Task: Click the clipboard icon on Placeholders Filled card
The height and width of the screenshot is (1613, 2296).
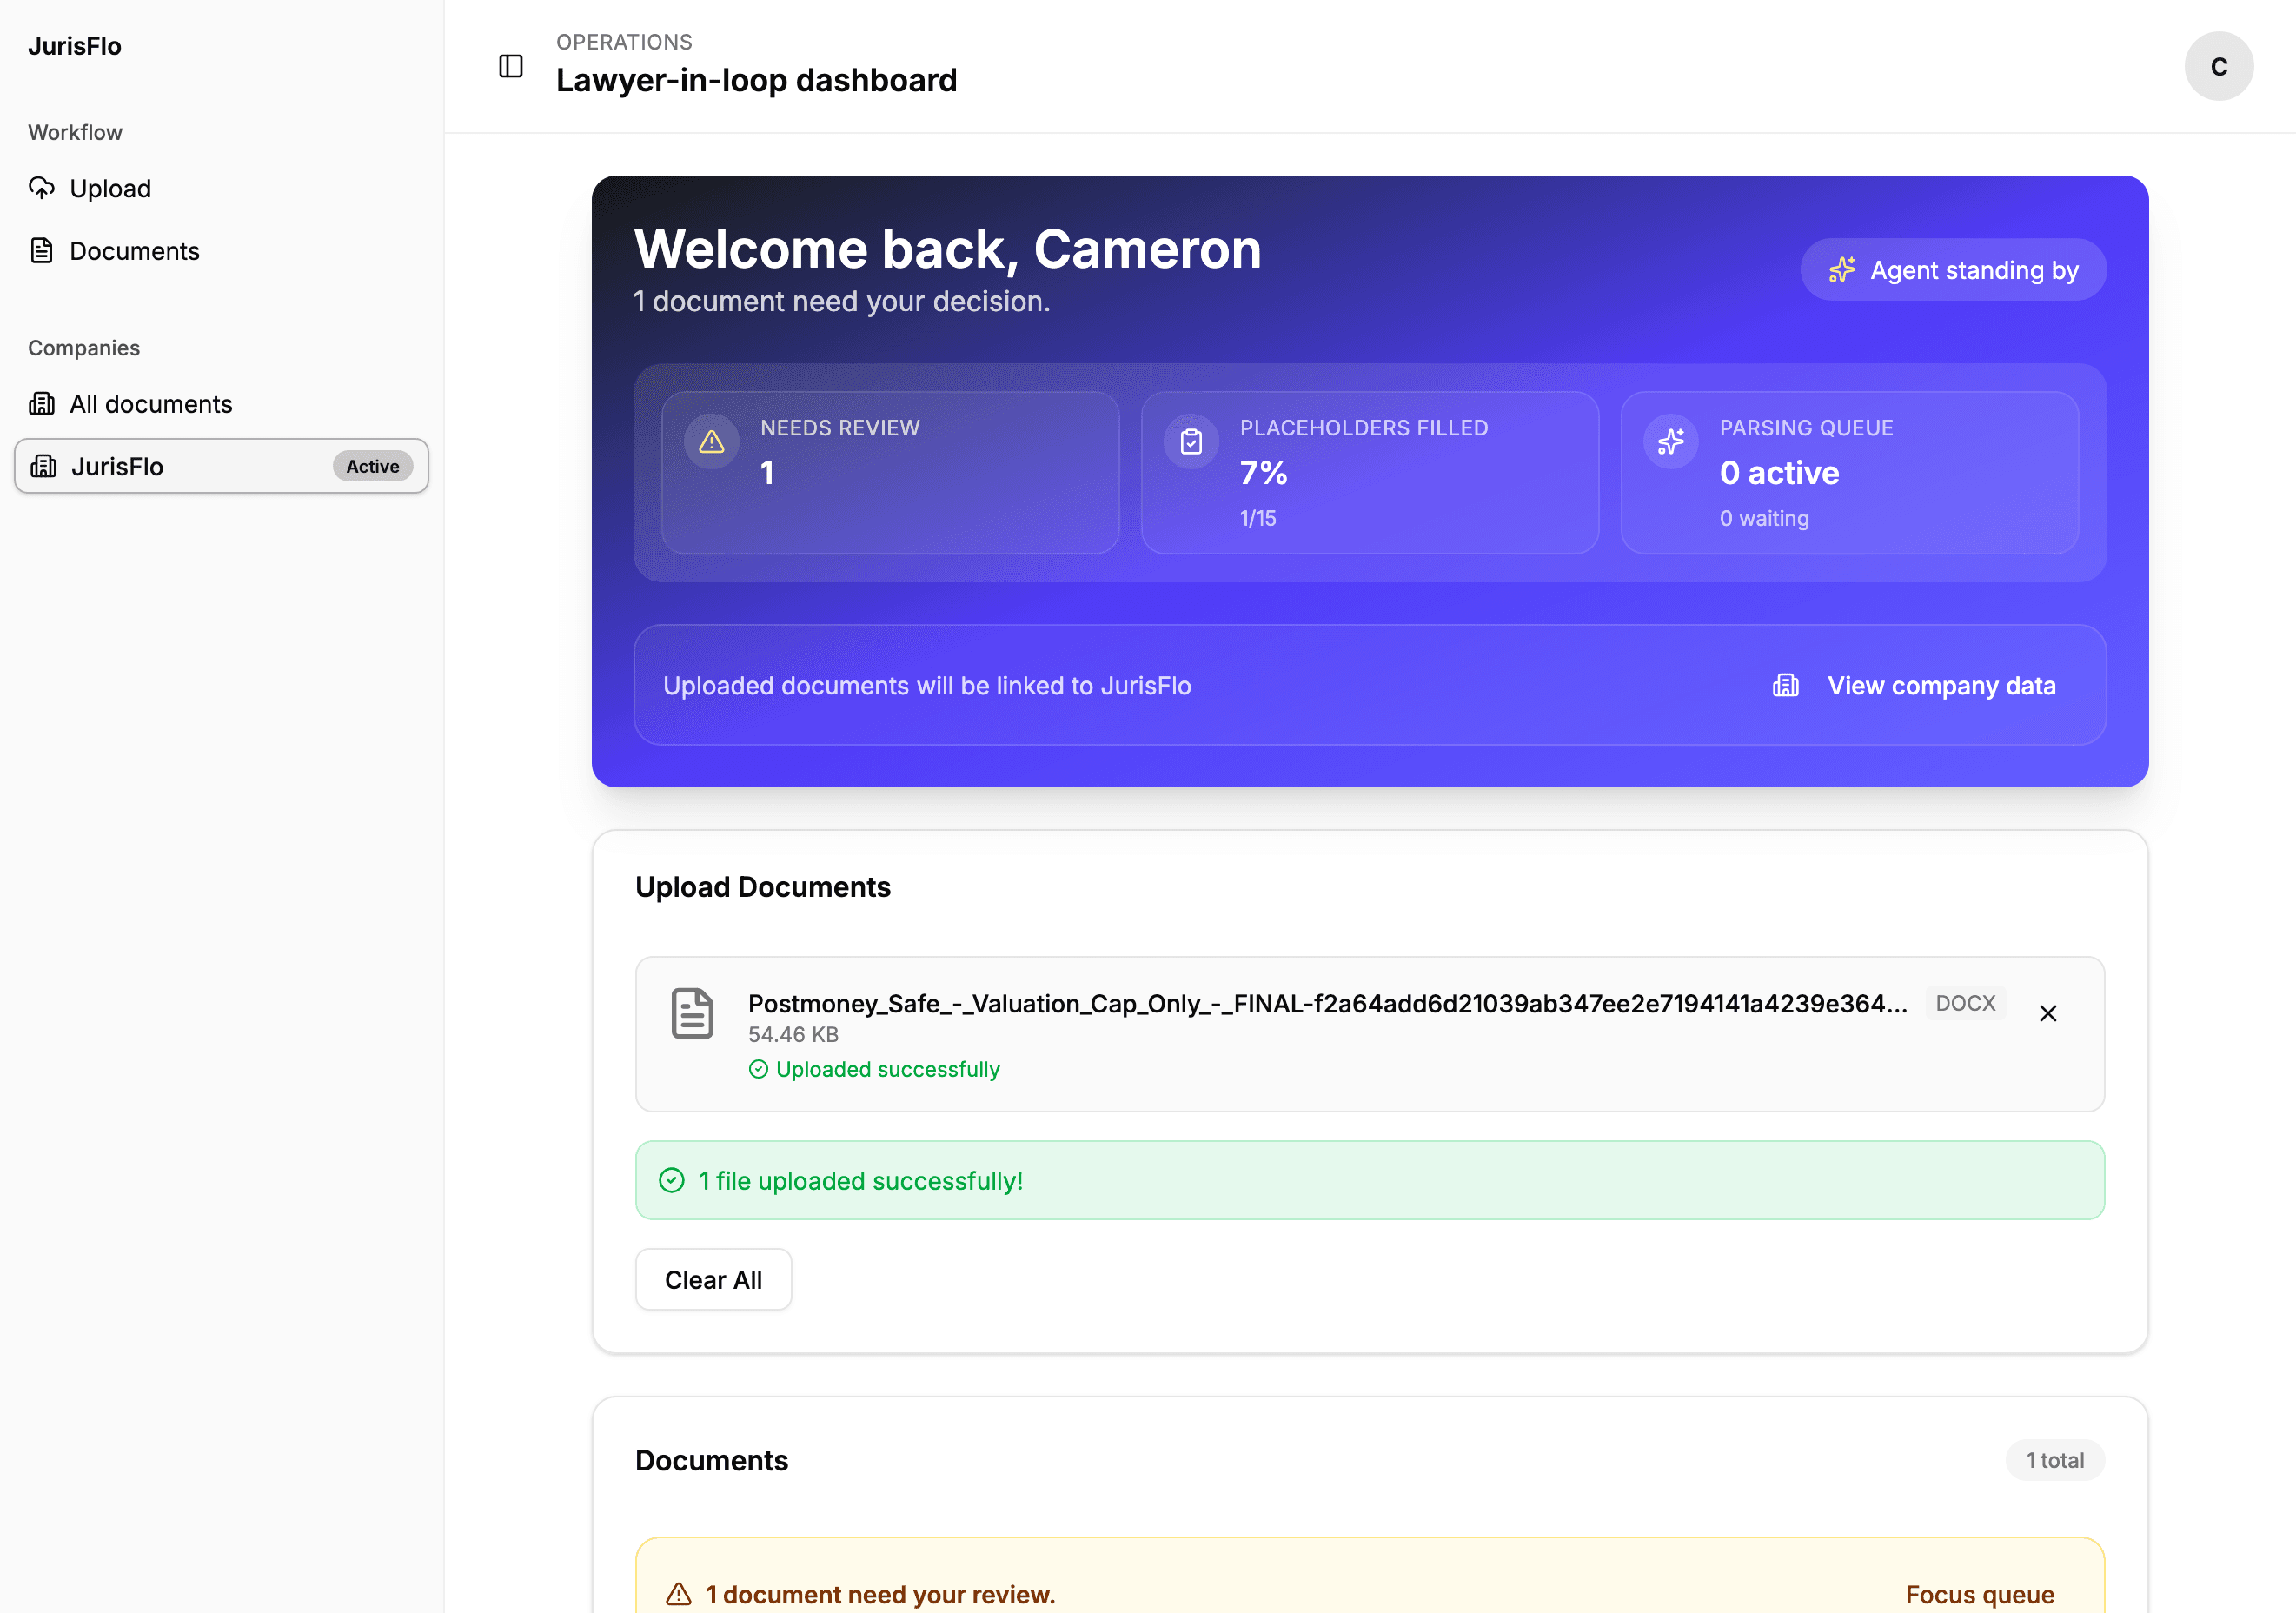Action: click(x=1190, y=440)
